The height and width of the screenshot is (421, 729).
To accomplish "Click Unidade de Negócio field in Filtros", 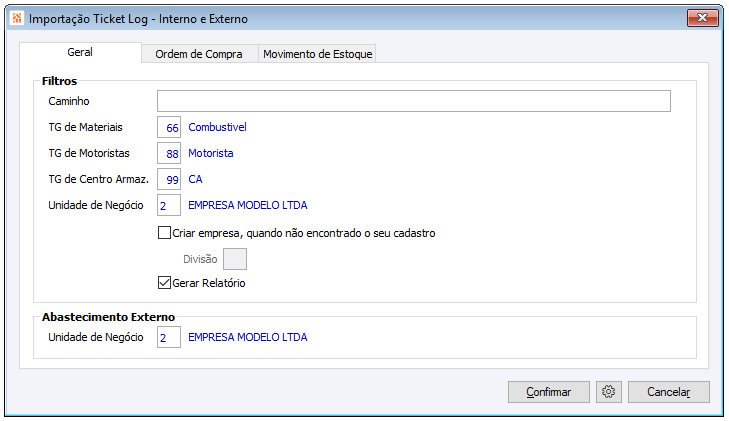I will pos(169,205).
